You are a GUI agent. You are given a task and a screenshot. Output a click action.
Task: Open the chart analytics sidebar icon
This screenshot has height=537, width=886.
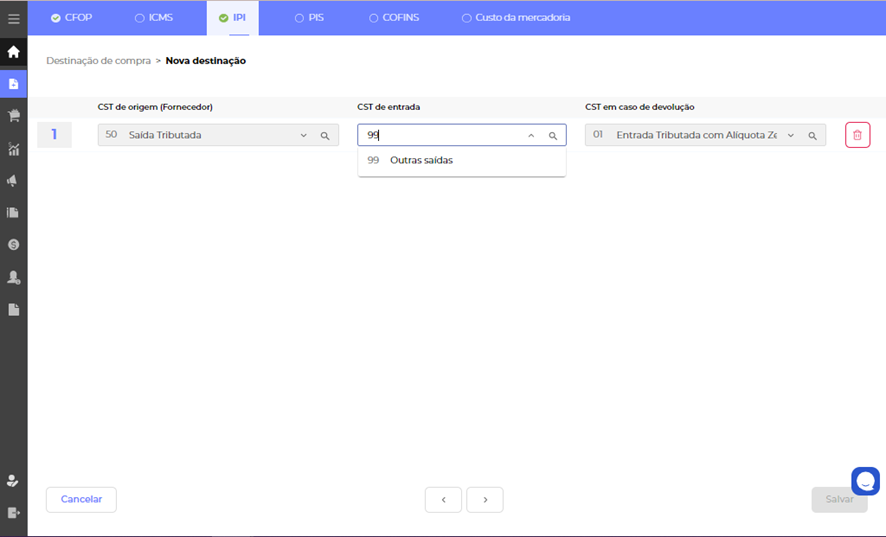(x=13, y=149)
